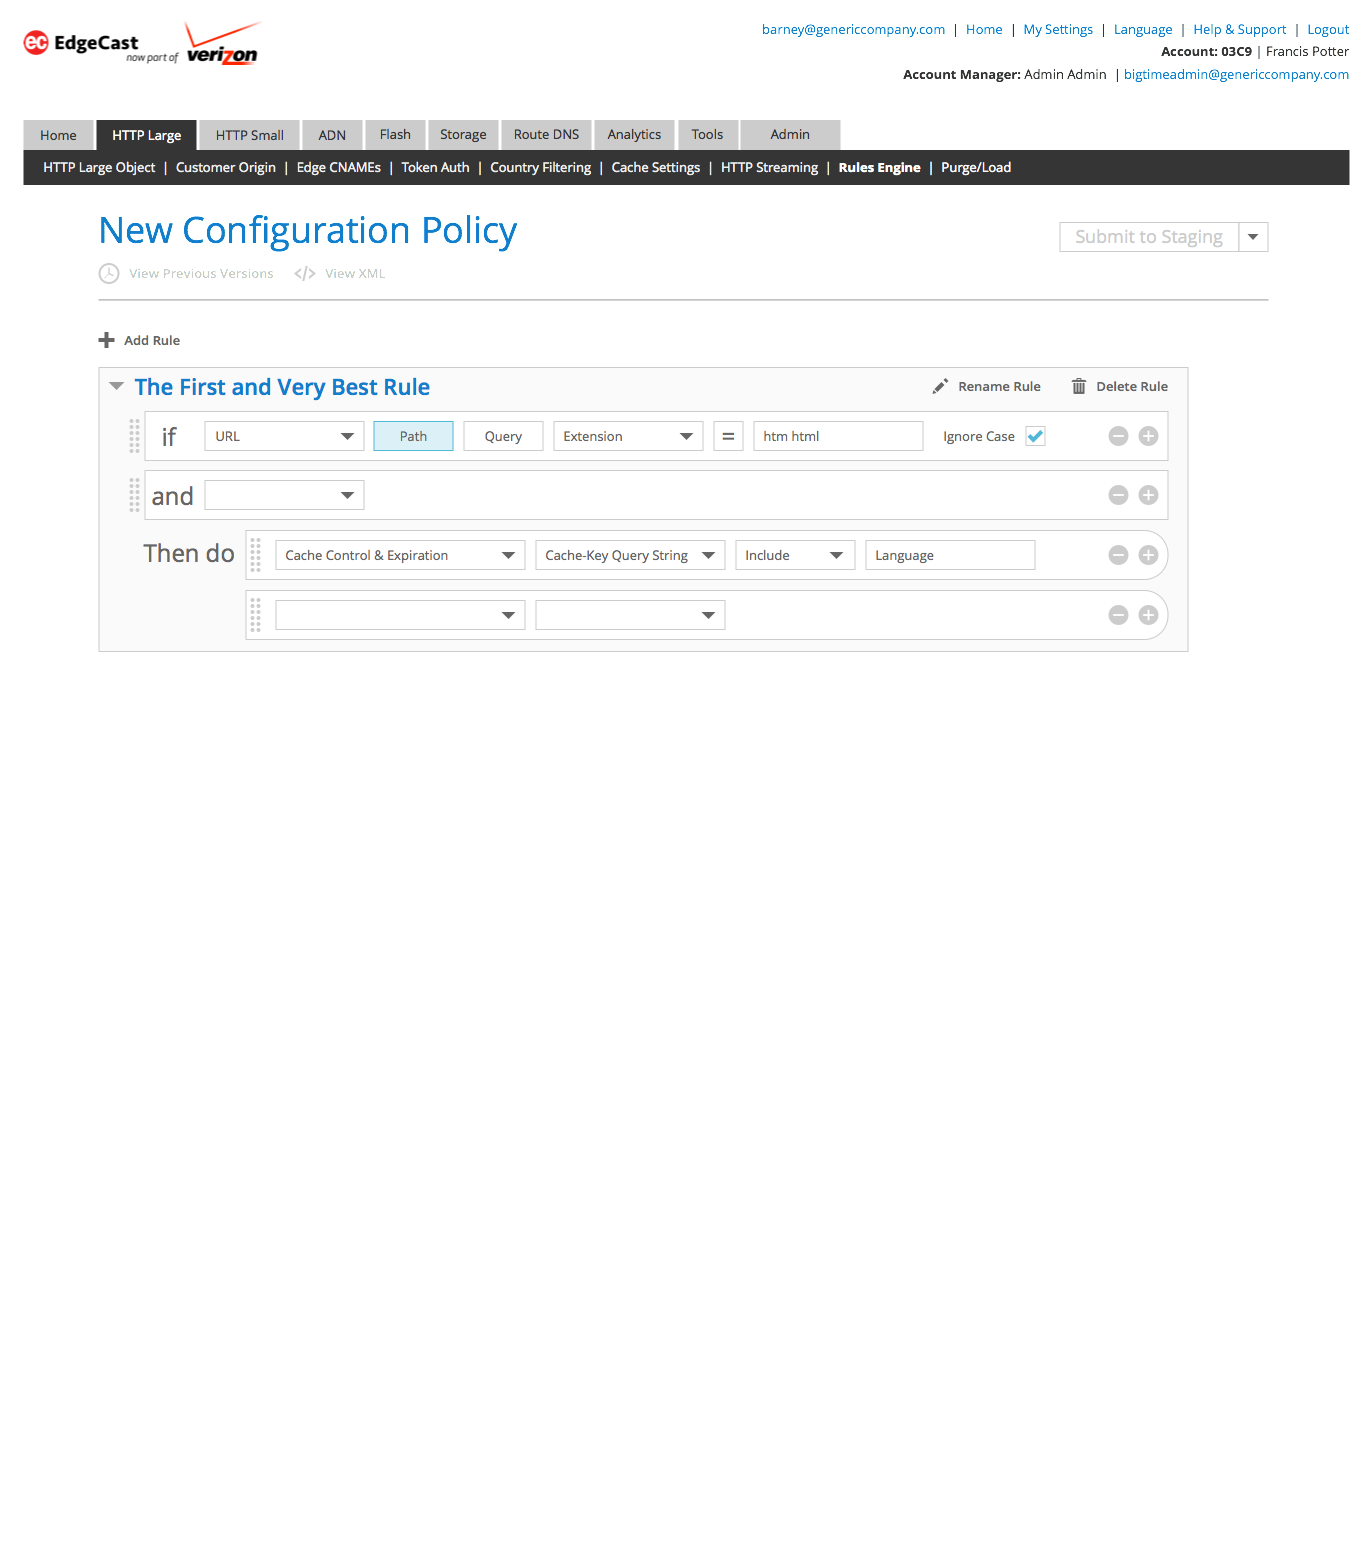Switch to the HTTP Small tab
Viewport: 1367px width, 1560px height.
pos(250,135)
